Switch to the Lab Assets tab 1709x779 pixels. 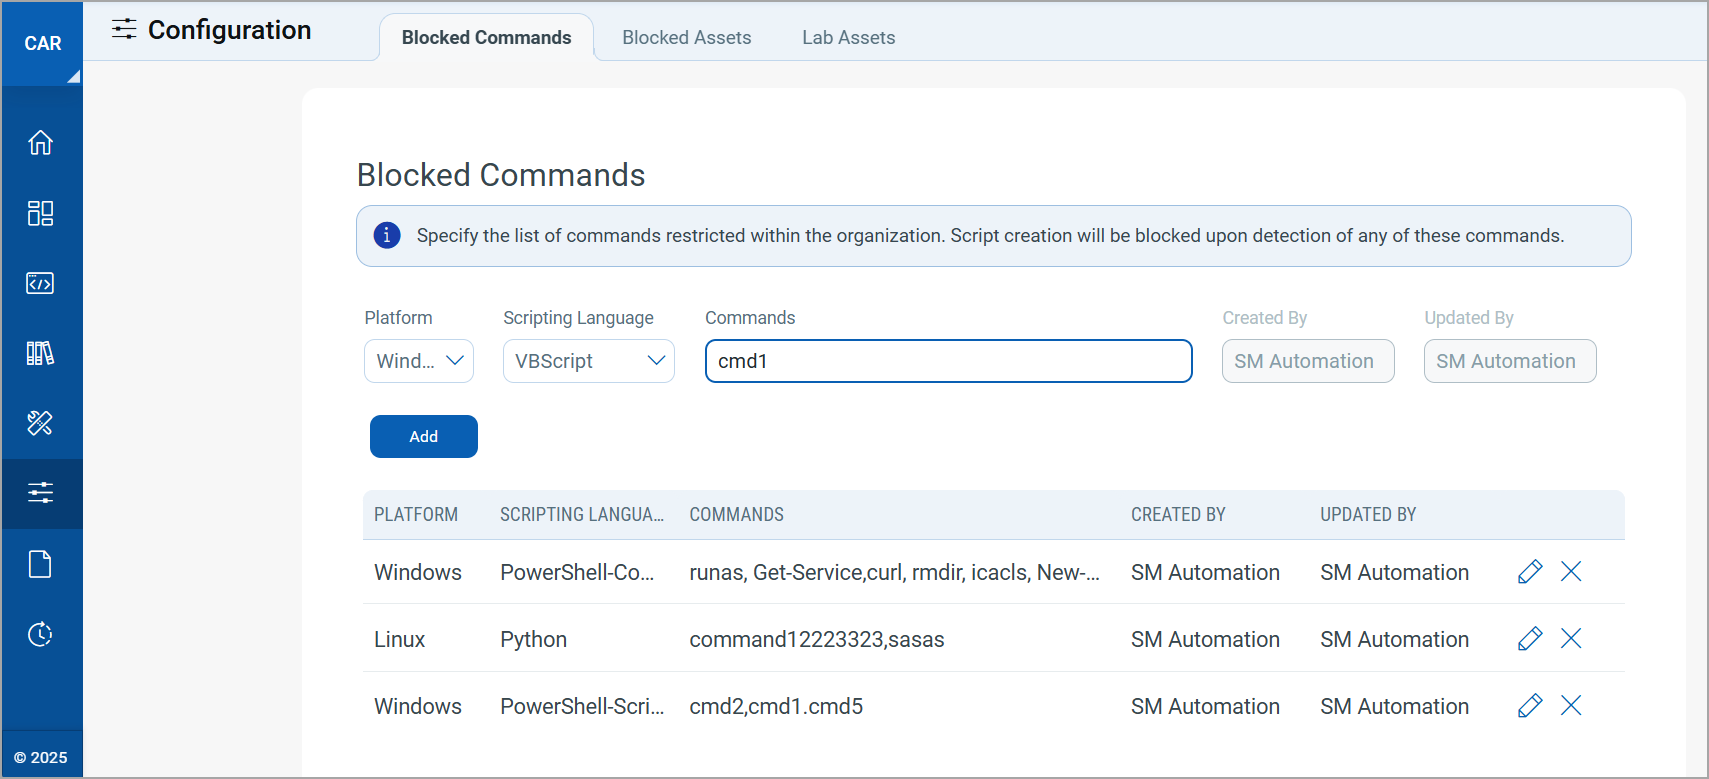848,38
